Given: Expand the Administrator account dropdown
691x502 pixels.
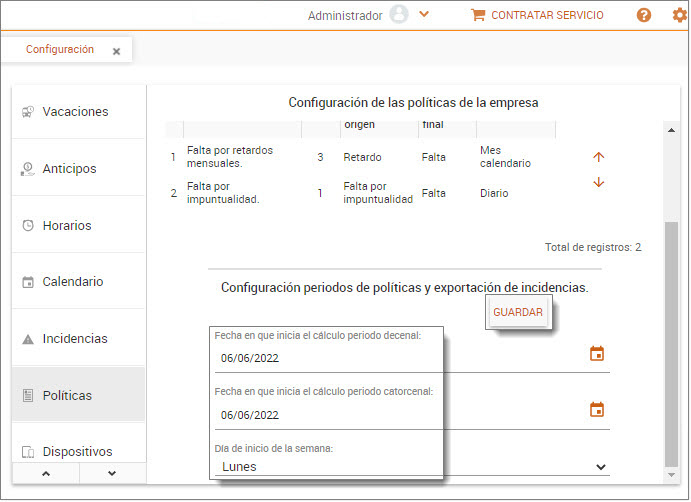Looking at the screenshot, I should tap(424, 14).
